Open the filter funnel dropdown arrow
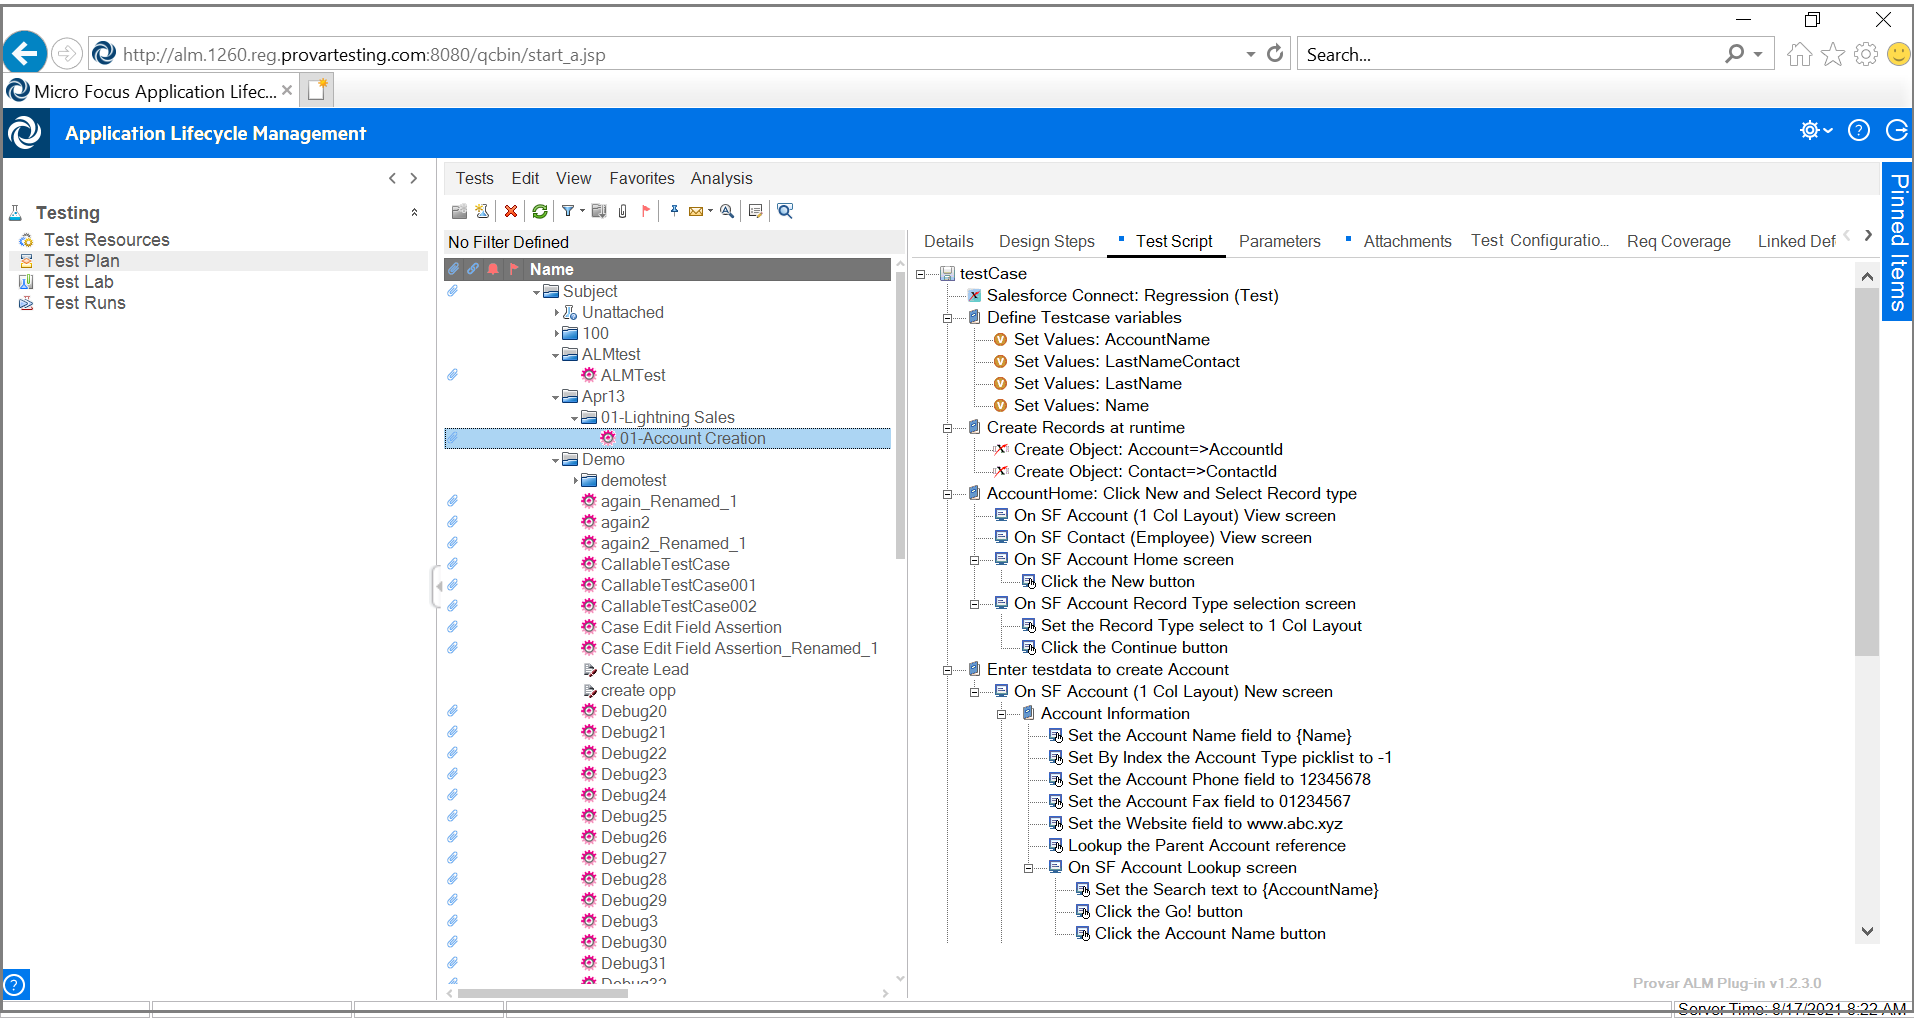Image resolution: width=1914 pixels, height=1018 pixels. pos(582,211)
